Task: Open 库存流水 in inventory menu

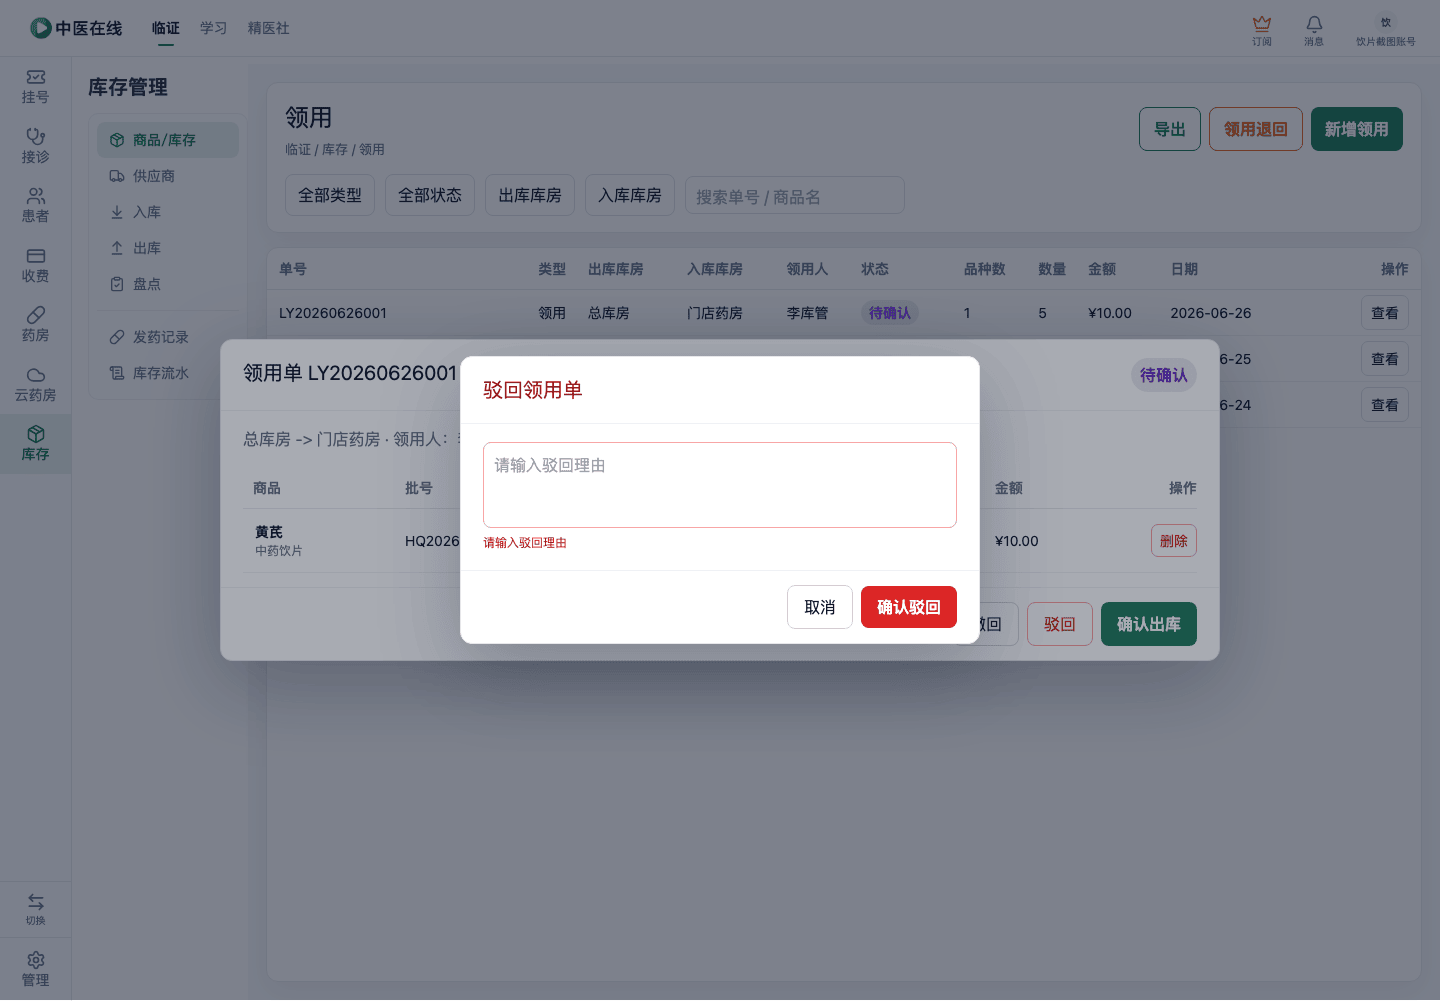Action: (x=168, y=373)
